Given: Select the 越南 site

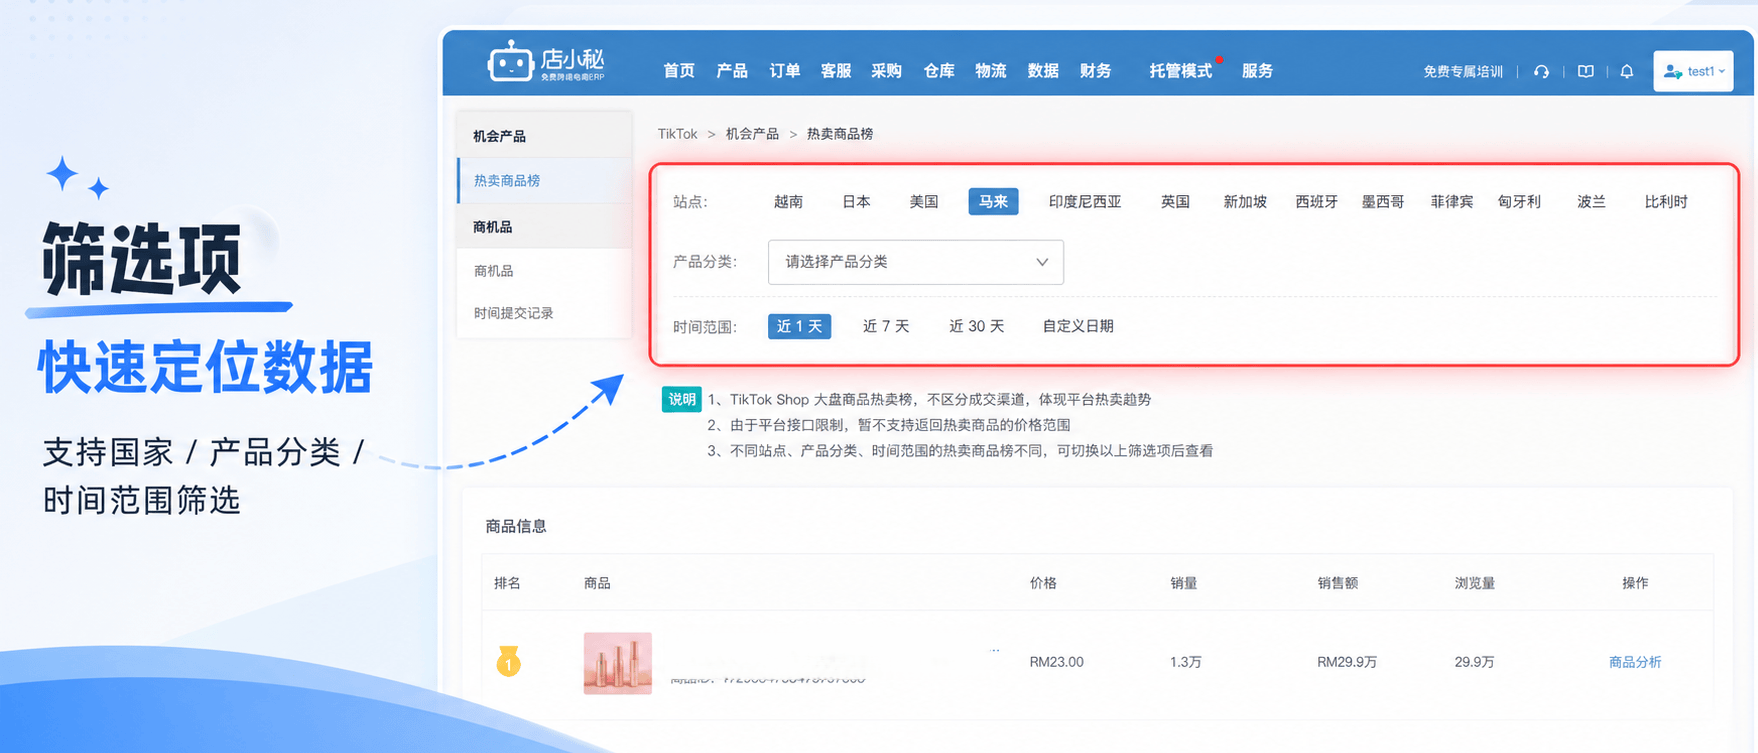Looking at the screenshot, I should coord(788,202).
